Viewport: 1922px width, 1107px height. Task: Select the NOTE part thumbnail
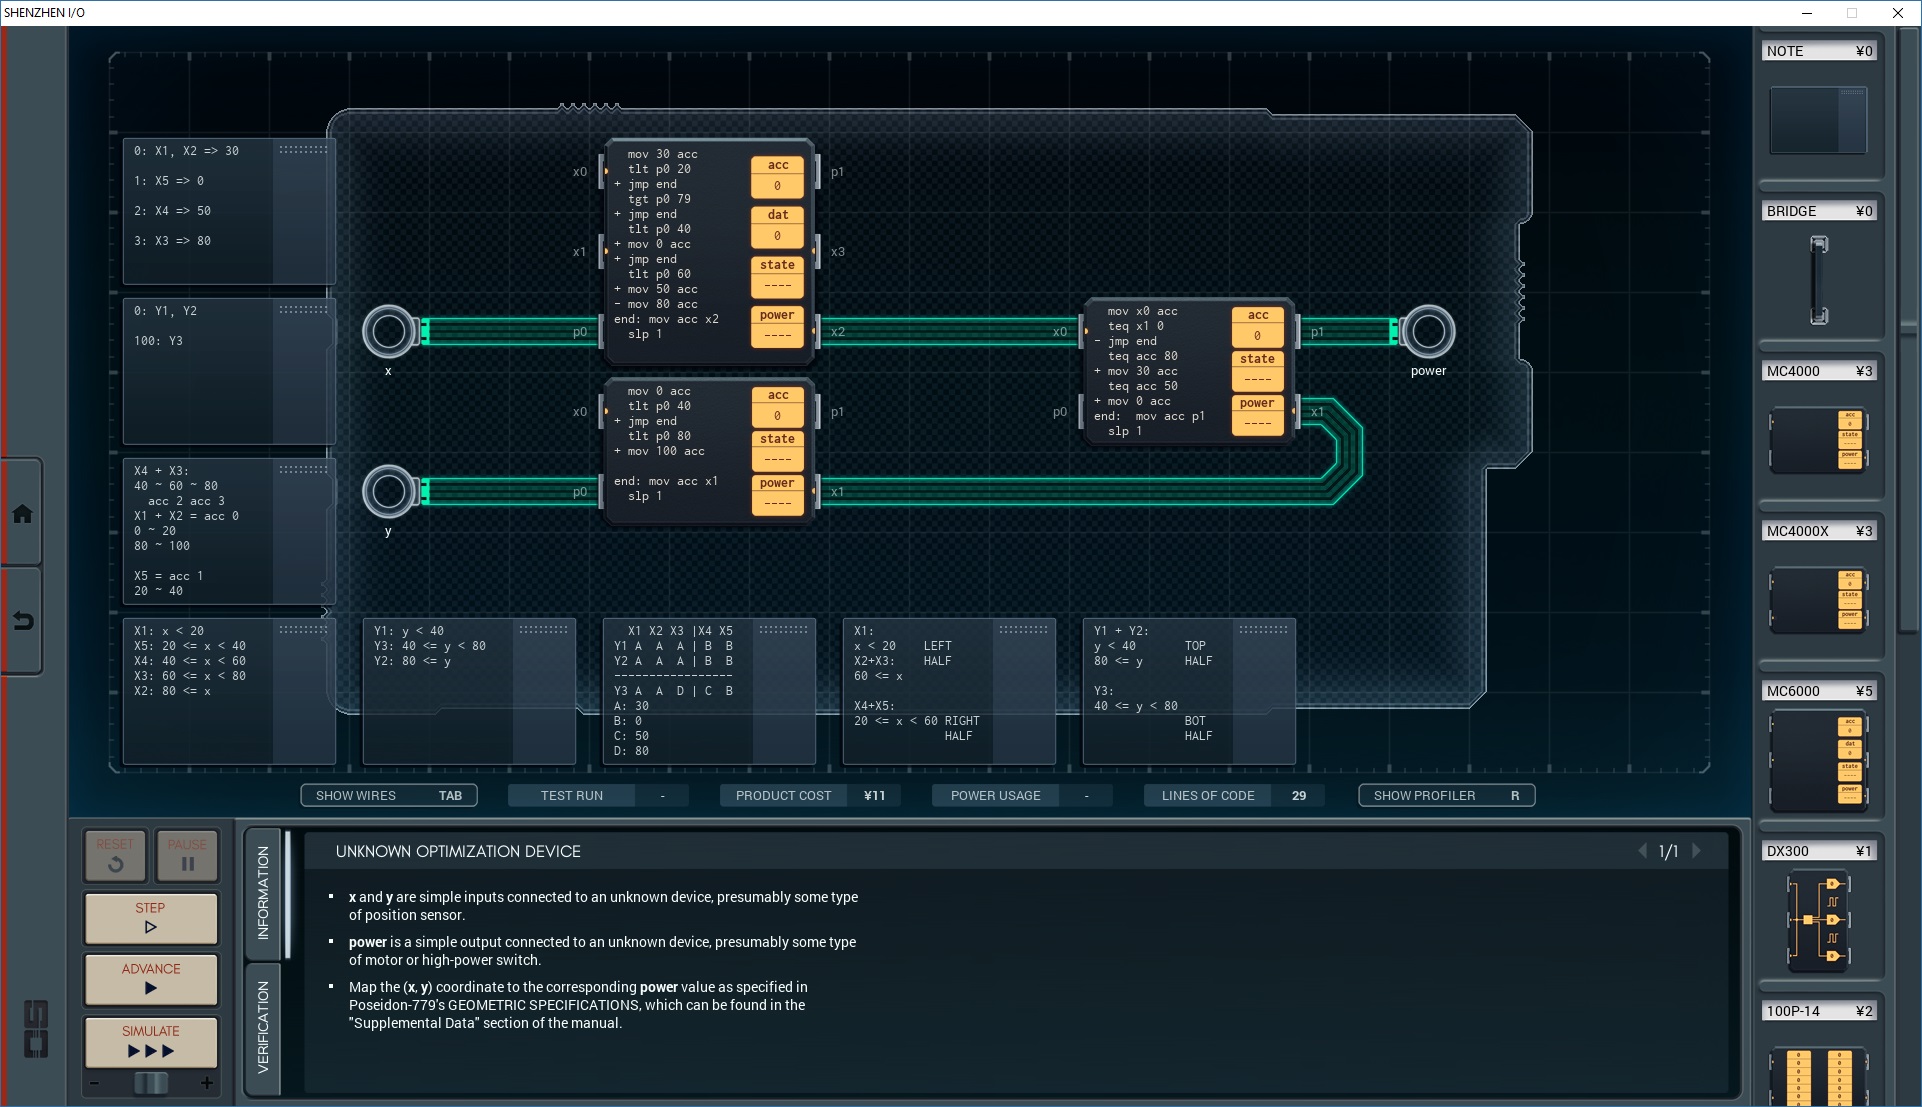point(1817,120)
